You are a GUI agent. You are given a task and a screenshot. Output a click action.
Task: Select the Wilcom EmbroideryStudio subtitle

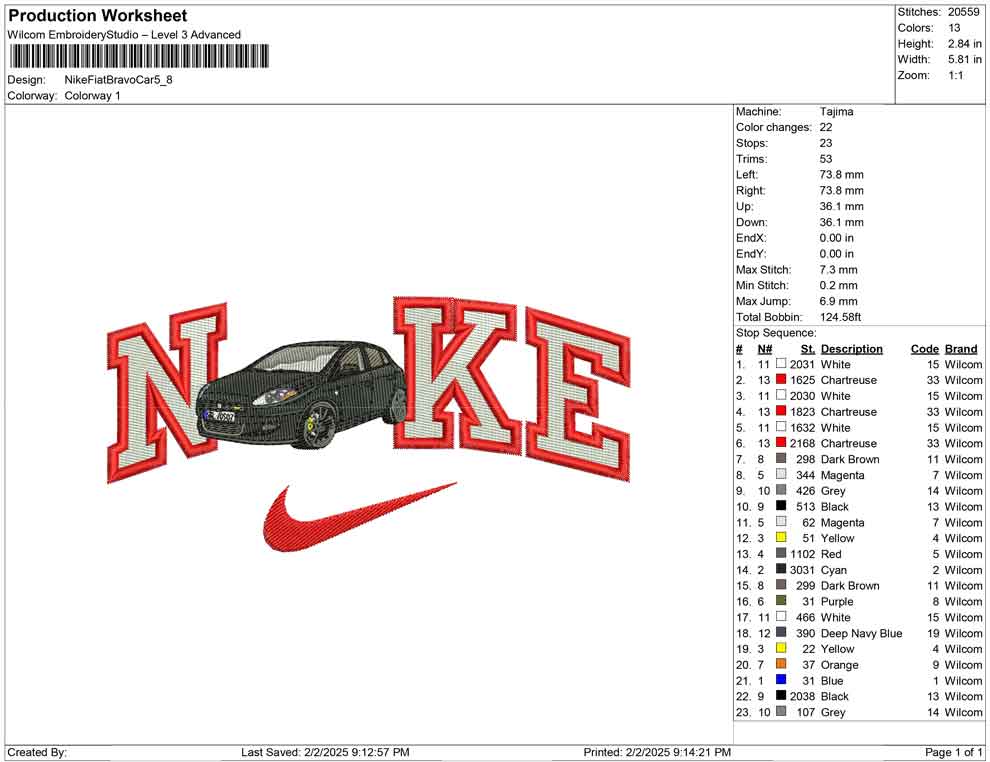[124, 35]
